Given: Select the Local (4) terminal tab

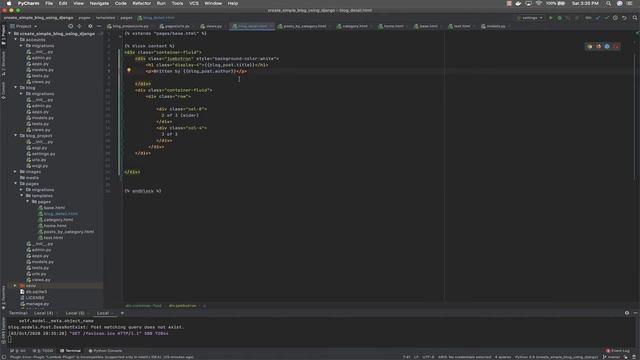Looking at the screenshot, I should (43, 313).
